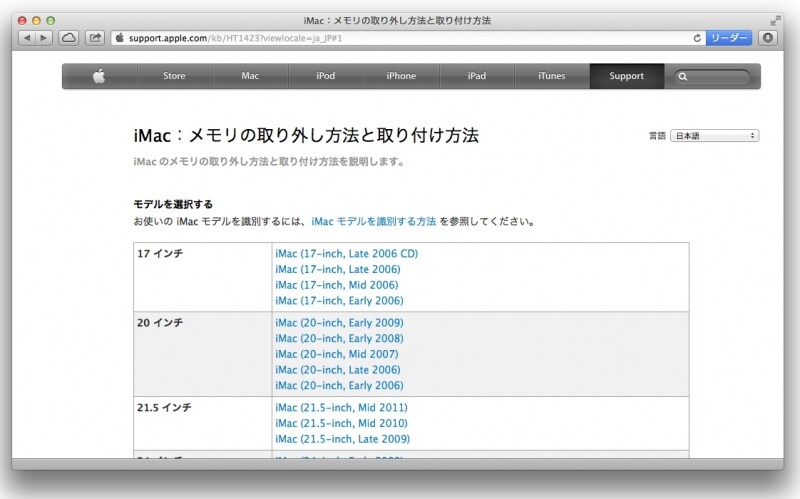Switch to the iPhone navigation tab
This screenshot has height=499, width=800.
[x=401, y=76]
